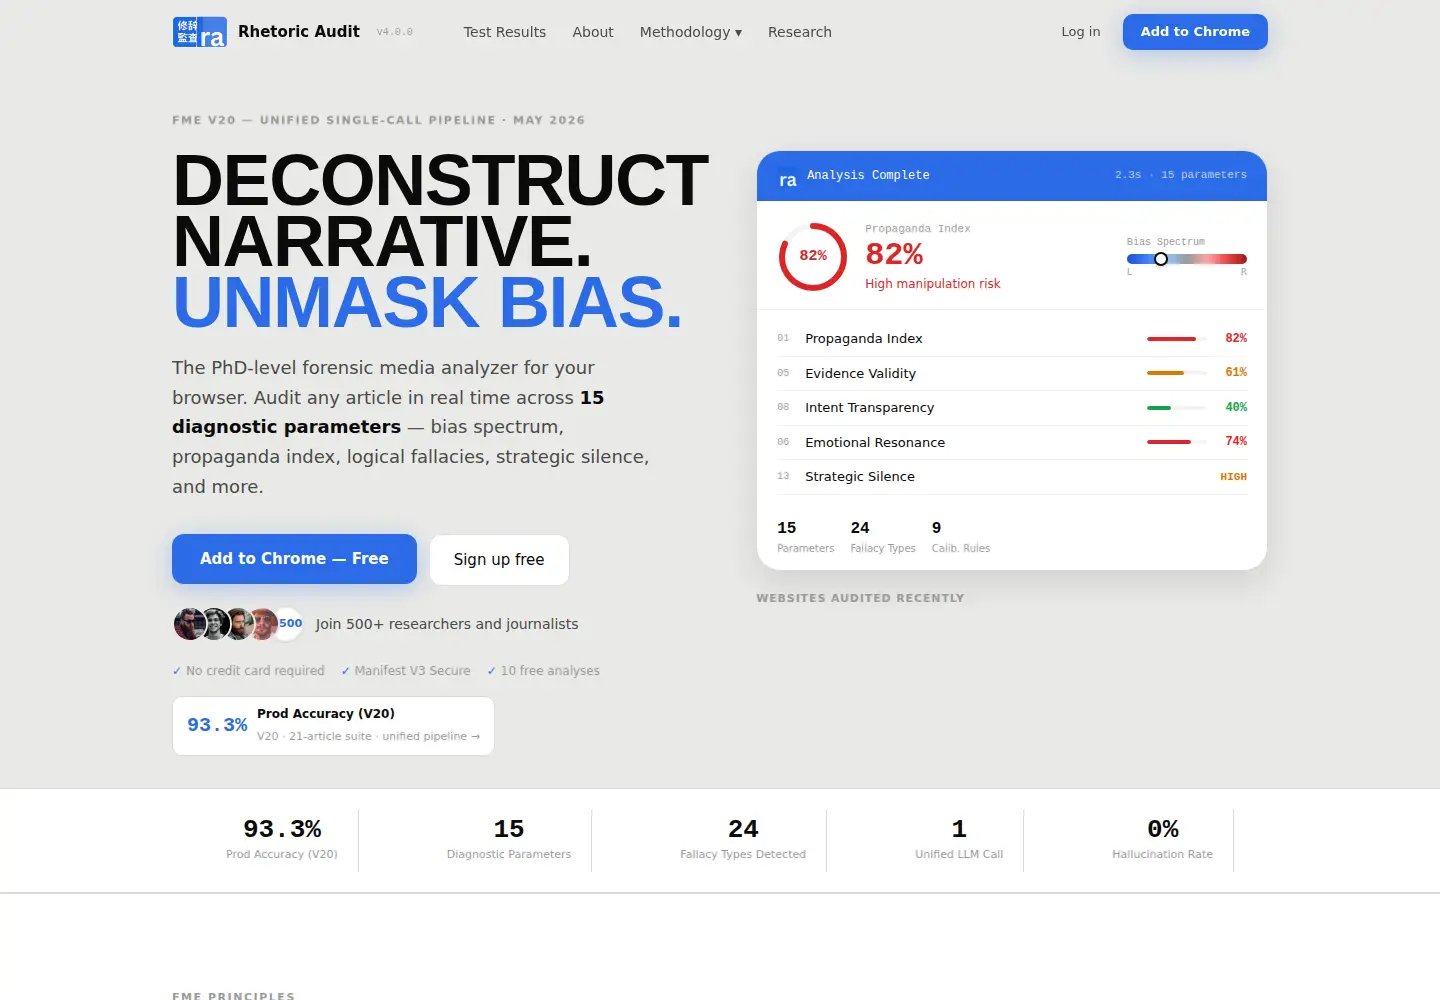Screen dimensions: 1440x1000
Task: Go to the About page
Action: (x=593, y=32)
